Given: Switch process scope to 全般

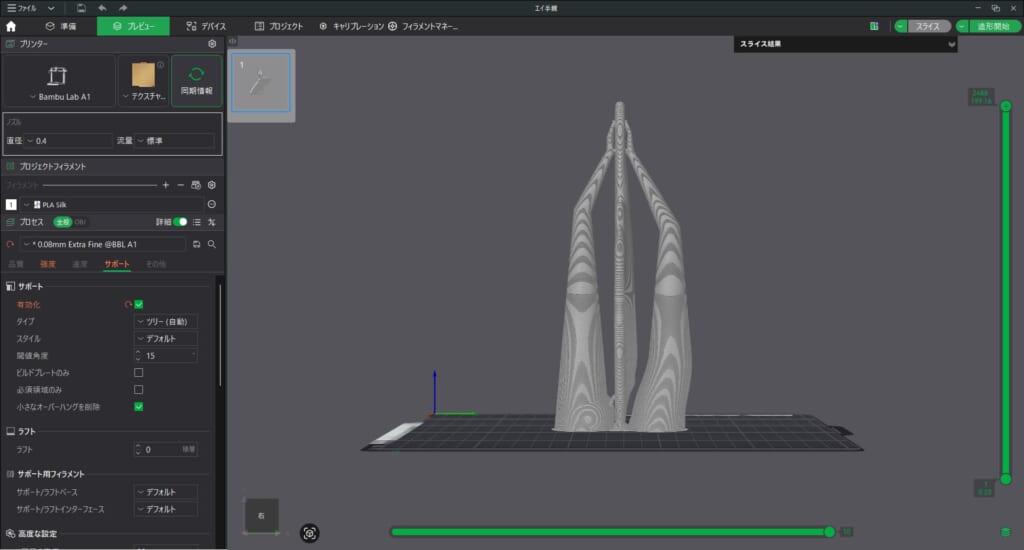Looking at the screenshot, I should pos(62,222).
